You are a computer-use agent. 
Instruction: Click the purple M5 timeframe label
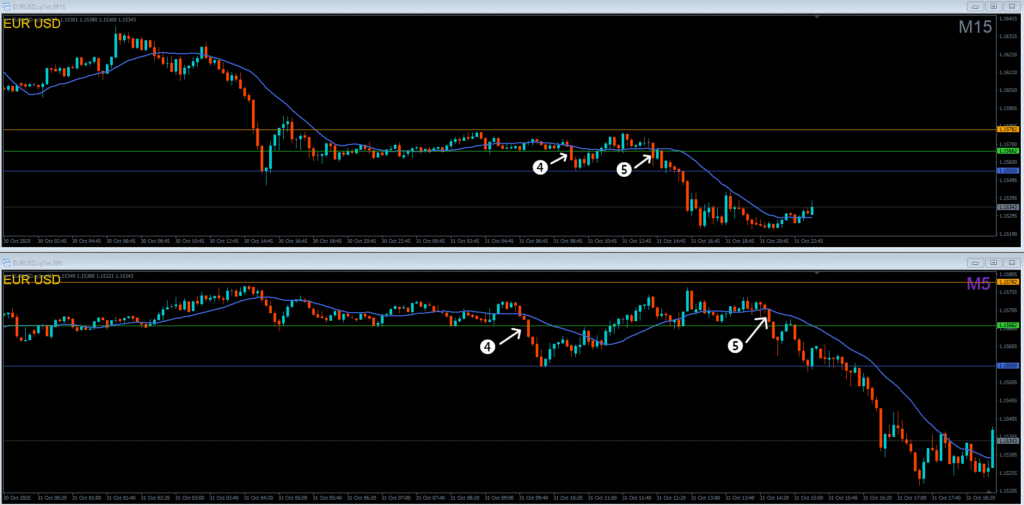pyautogui.click(x=979, y=285)
